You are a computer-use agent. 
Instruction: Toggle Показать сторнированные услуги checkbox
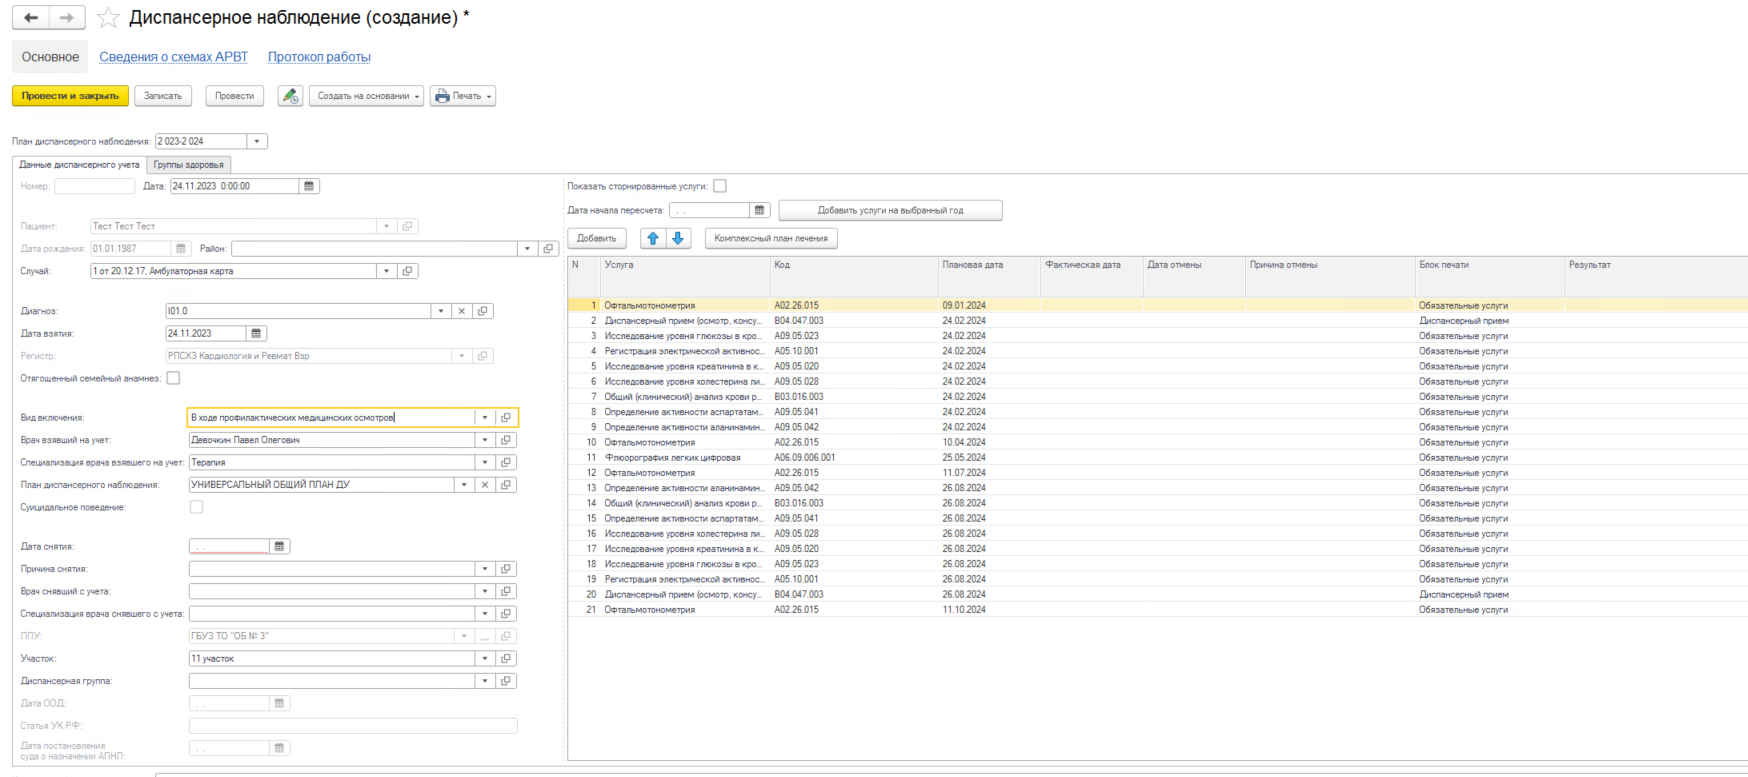(x=720, y=186)
